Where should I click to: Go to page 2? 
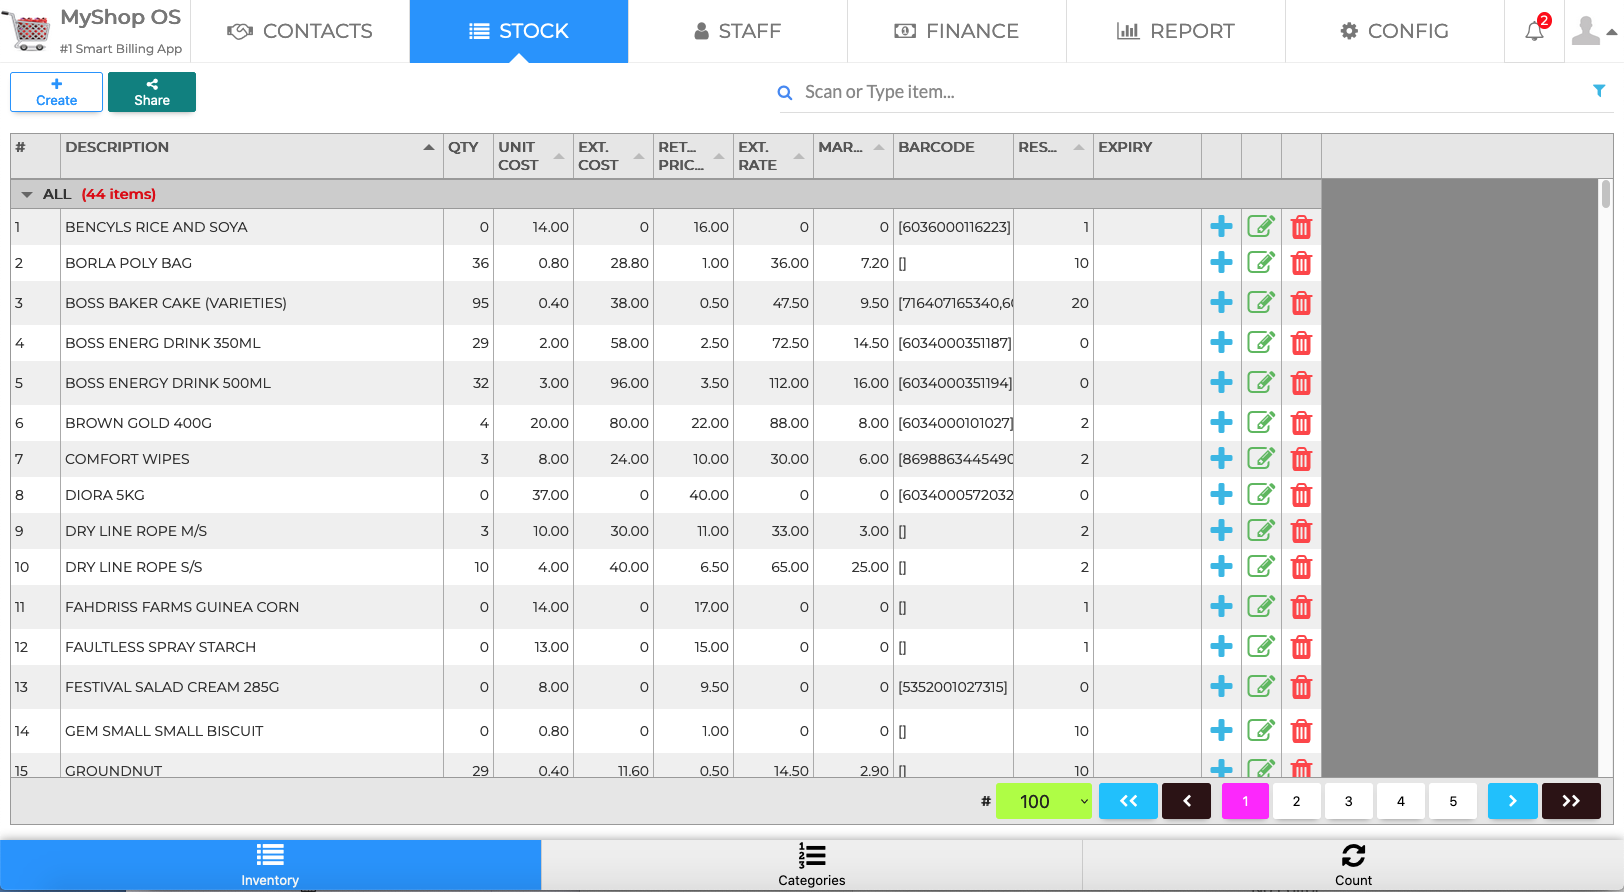[x=1296, y=801]
